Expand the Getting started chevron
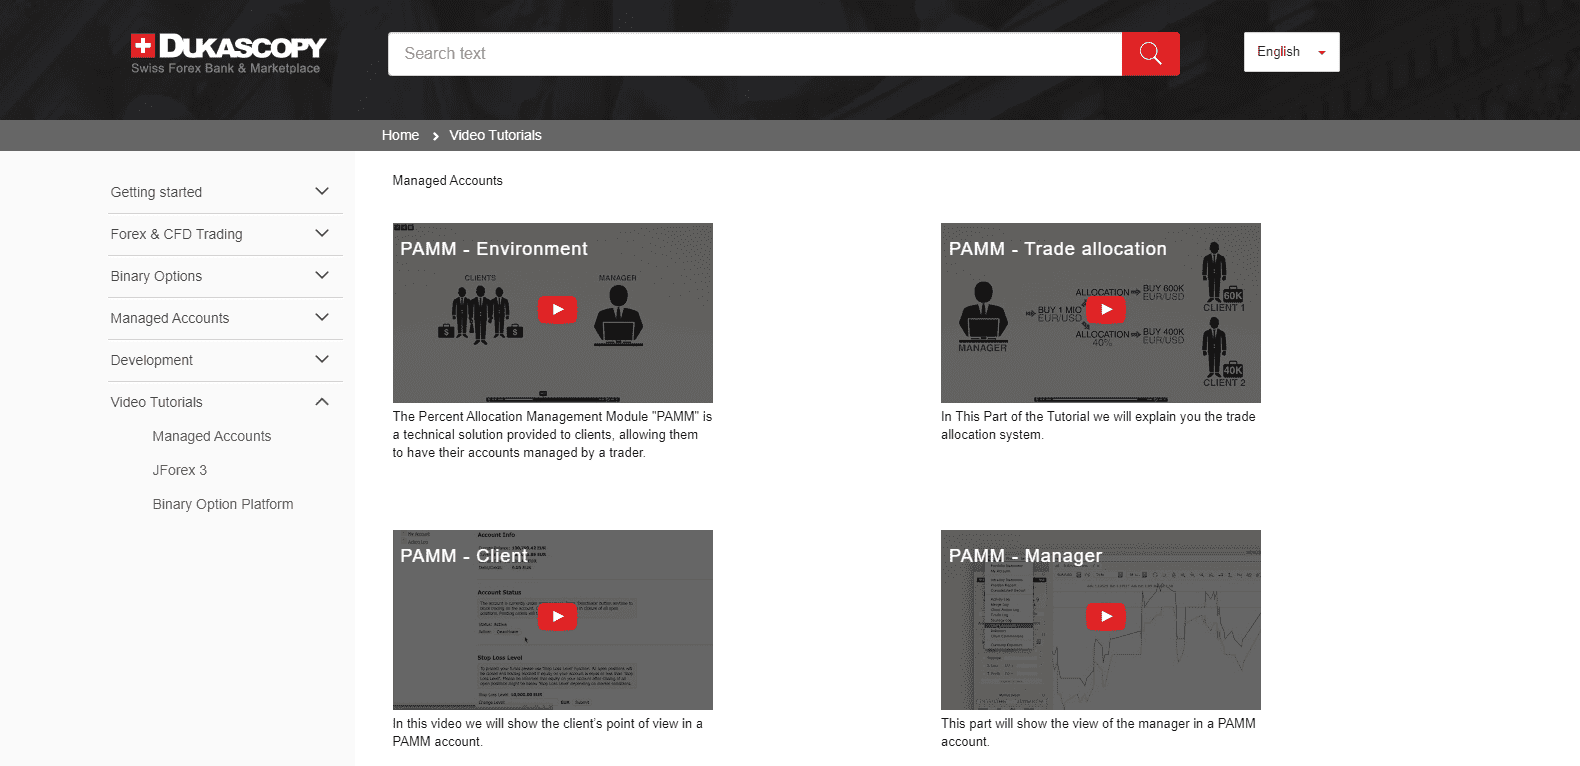Screen dimensions: 1580x766 point(322,191)
